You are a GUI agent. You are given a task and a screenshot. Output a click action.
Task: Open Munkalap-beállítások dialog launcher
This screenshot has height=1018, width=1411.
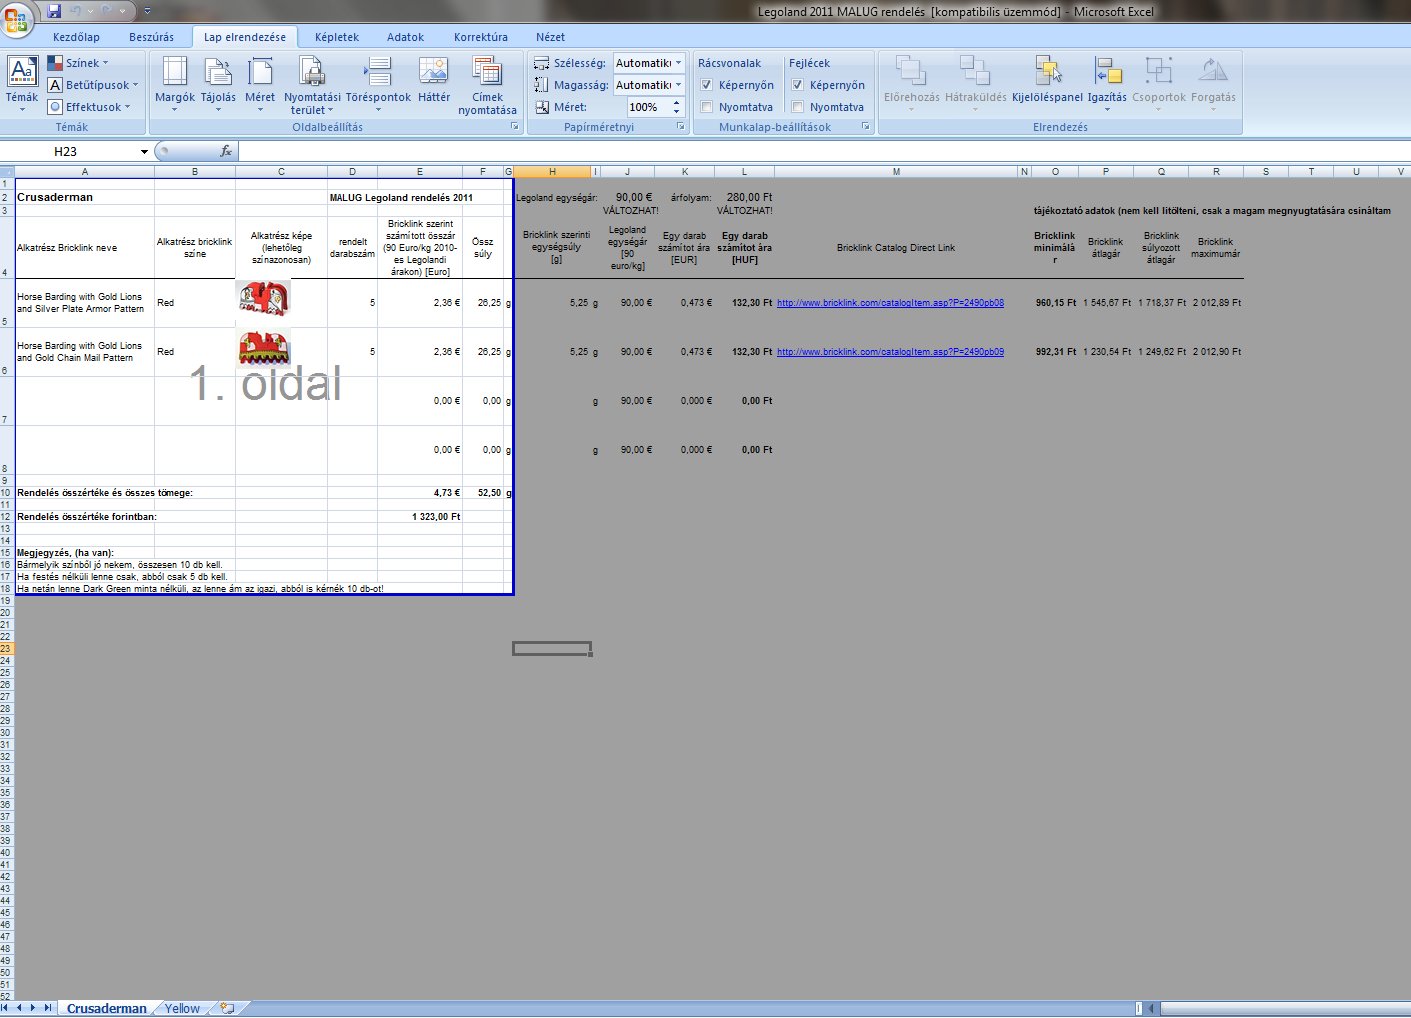[865, 127]
